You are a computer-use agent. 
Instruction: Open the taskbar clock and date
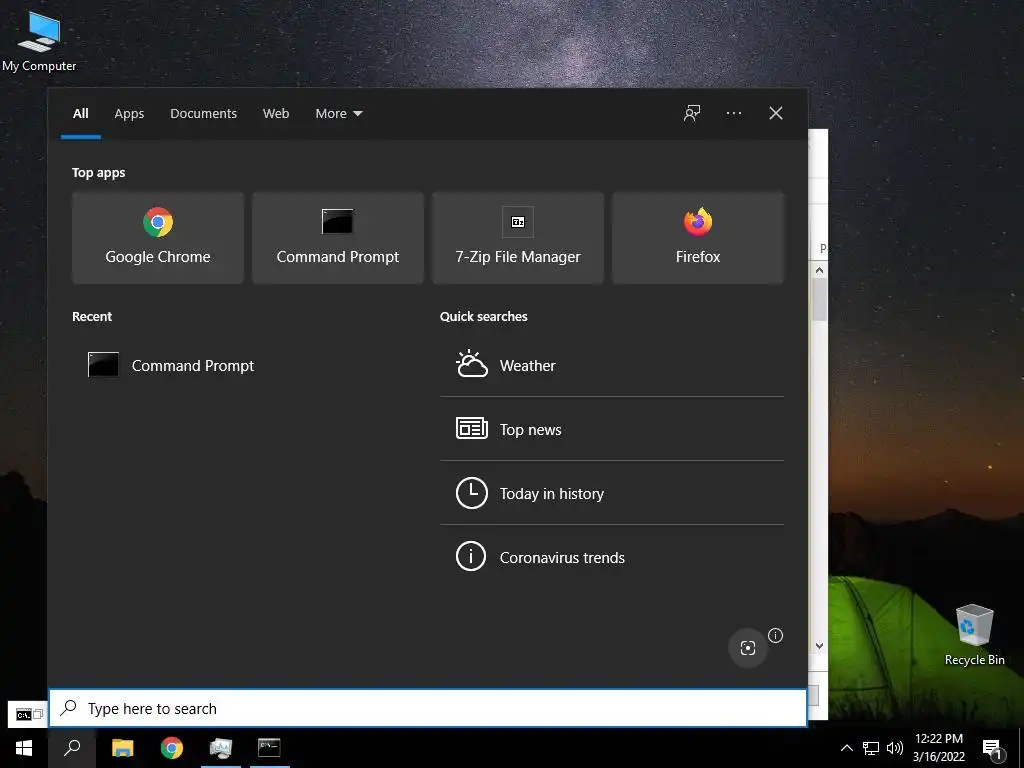pyautogui.click(x=938, y=748)
